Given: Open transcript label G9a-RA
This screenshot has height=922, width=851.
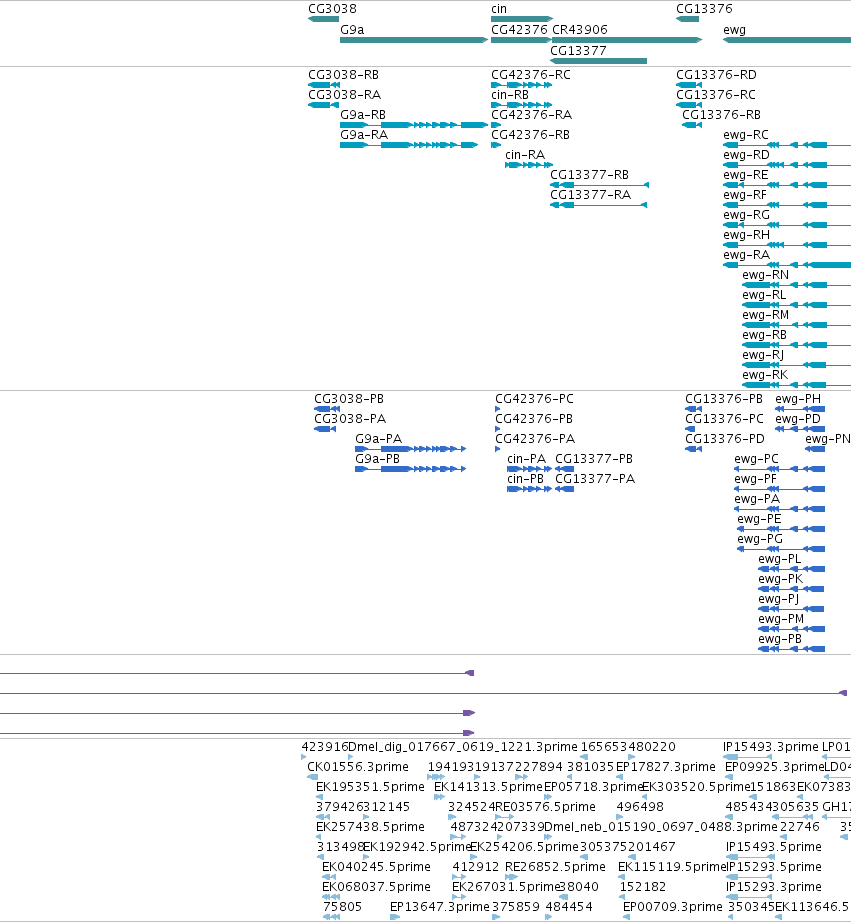Looking at the screenshot, I should coord(364,135).
